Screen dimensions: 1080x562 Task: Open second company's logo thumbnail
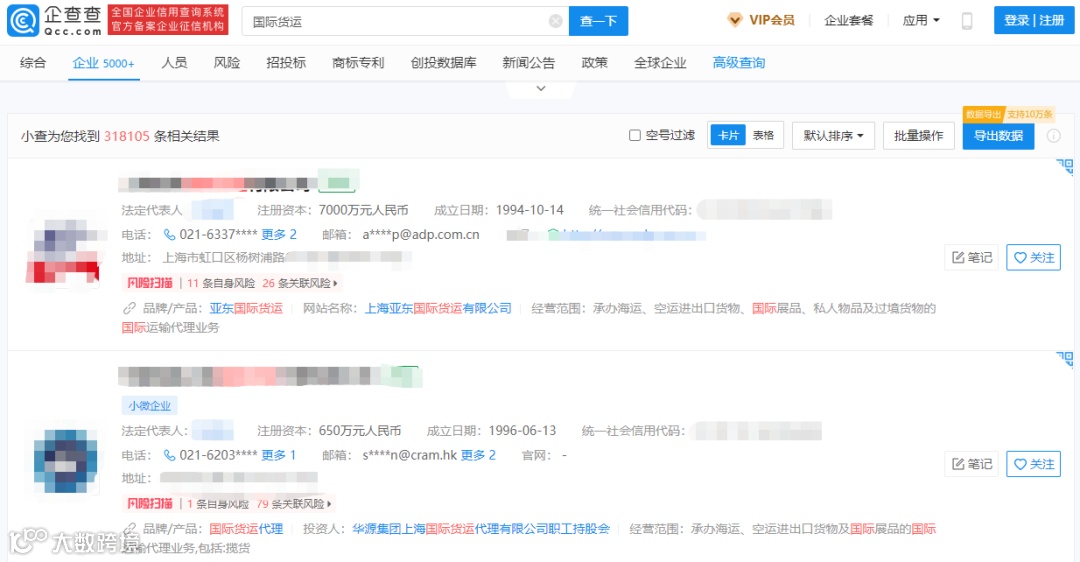65,461
